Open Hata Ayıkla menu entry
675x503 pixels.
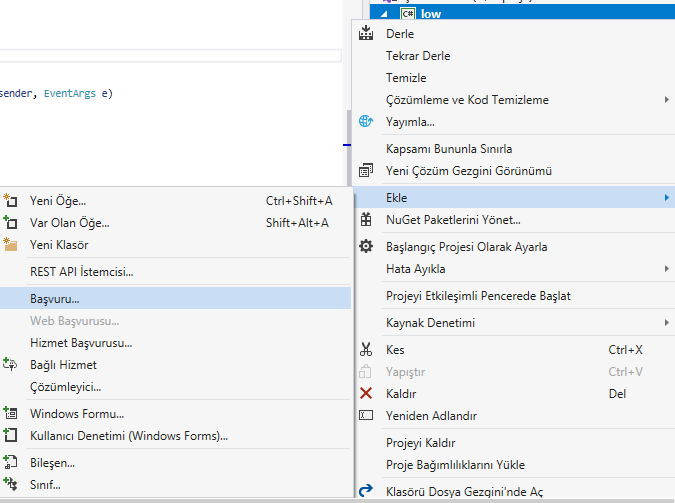514,268
